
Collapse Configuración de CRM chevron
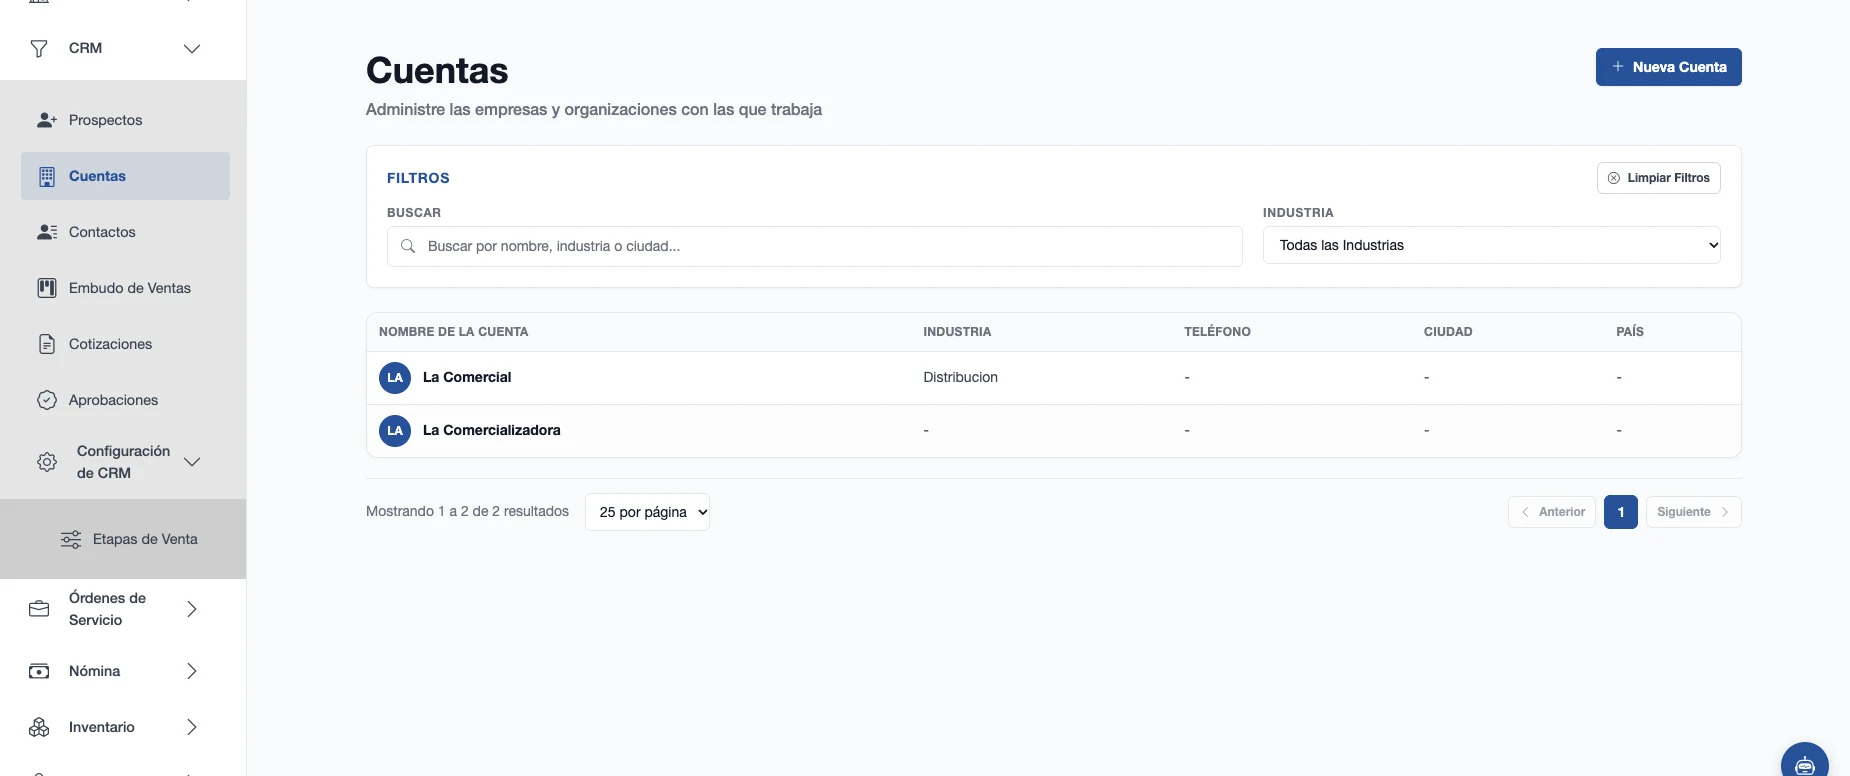192,462
